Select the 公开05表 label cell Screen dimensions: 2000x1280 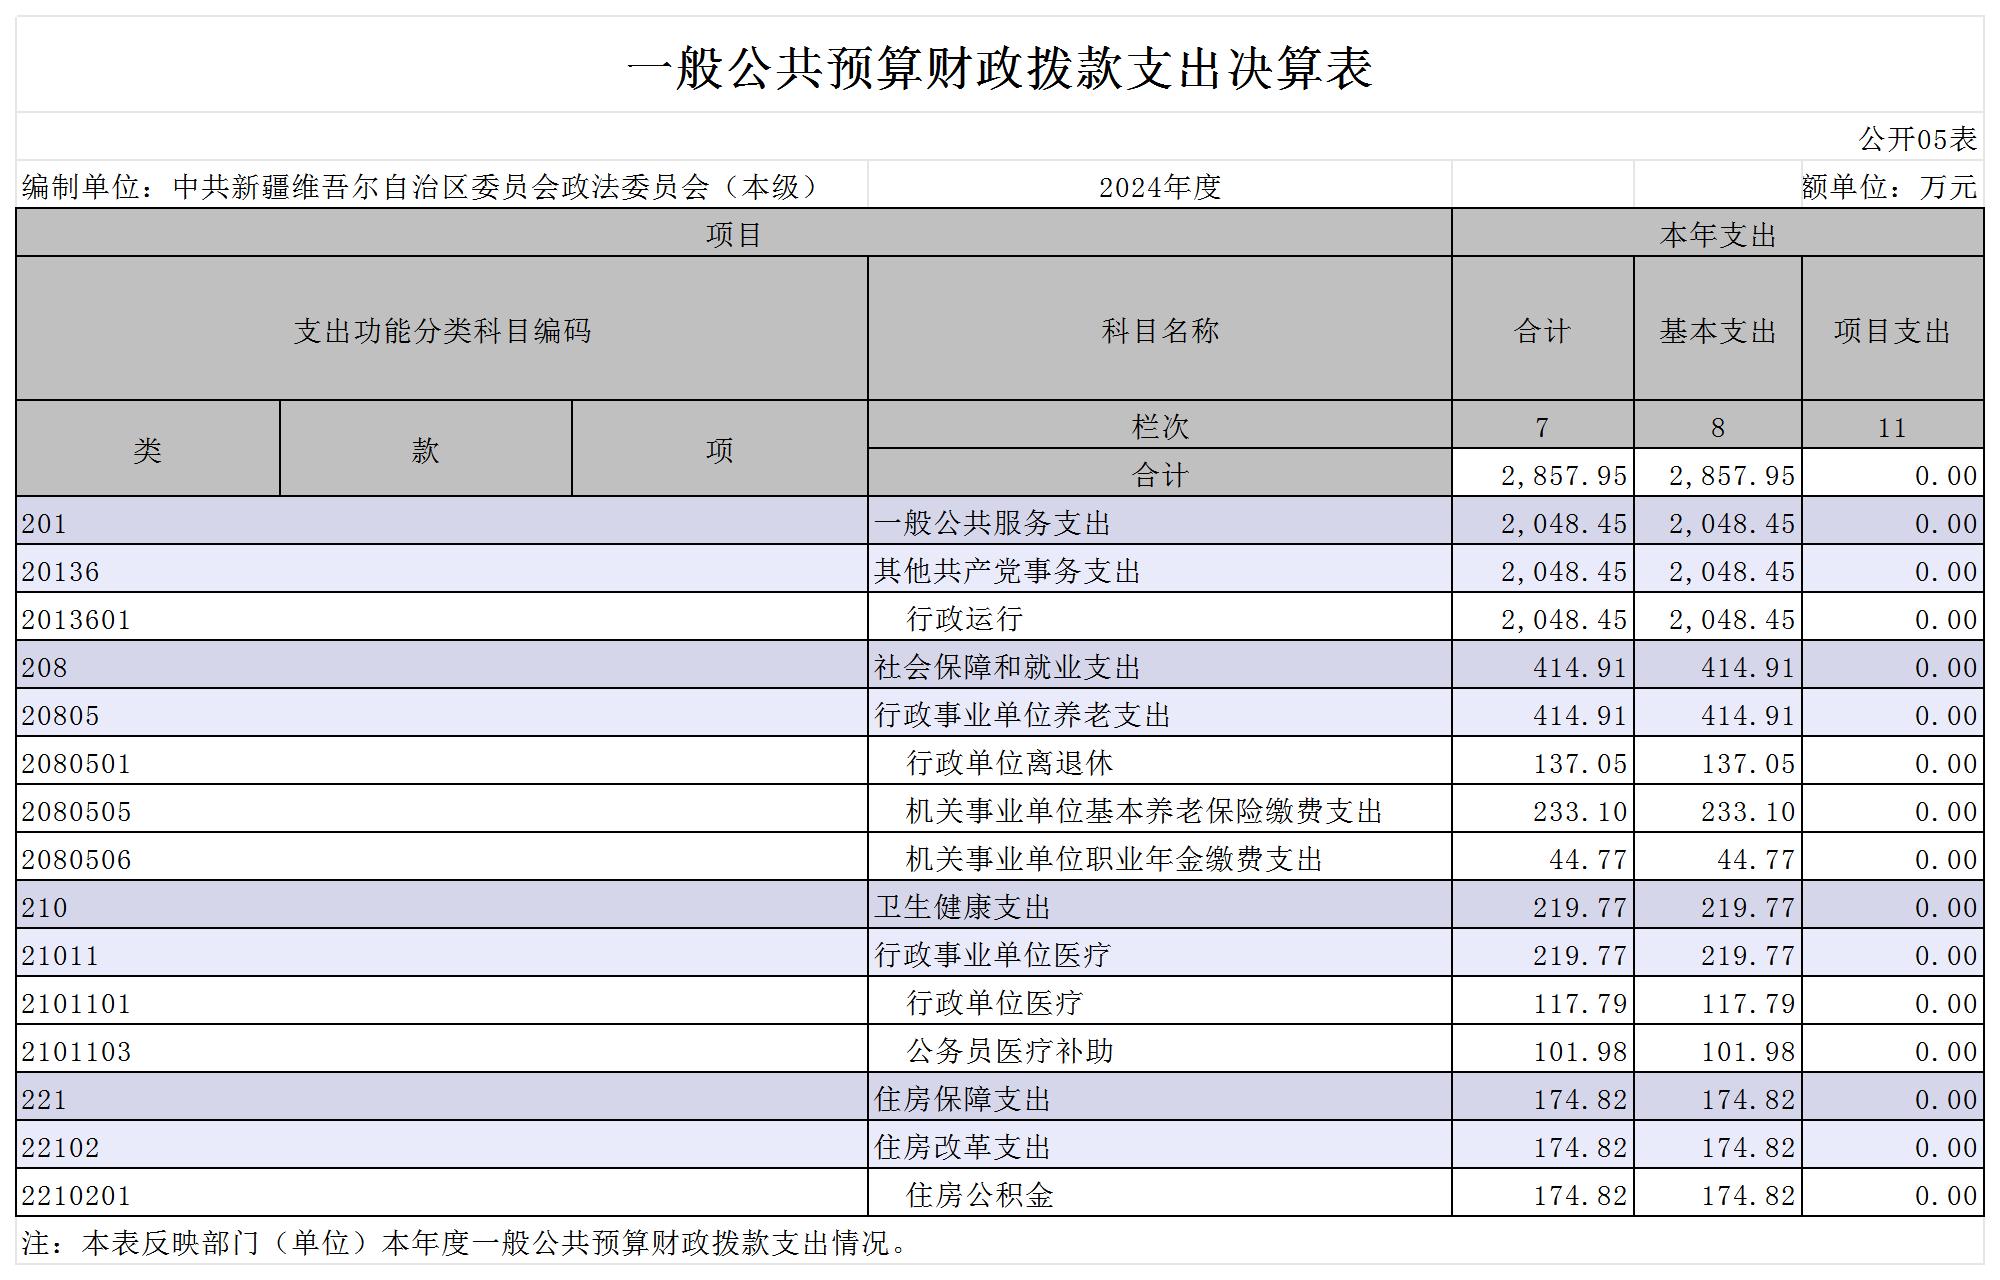point(1916,139)
